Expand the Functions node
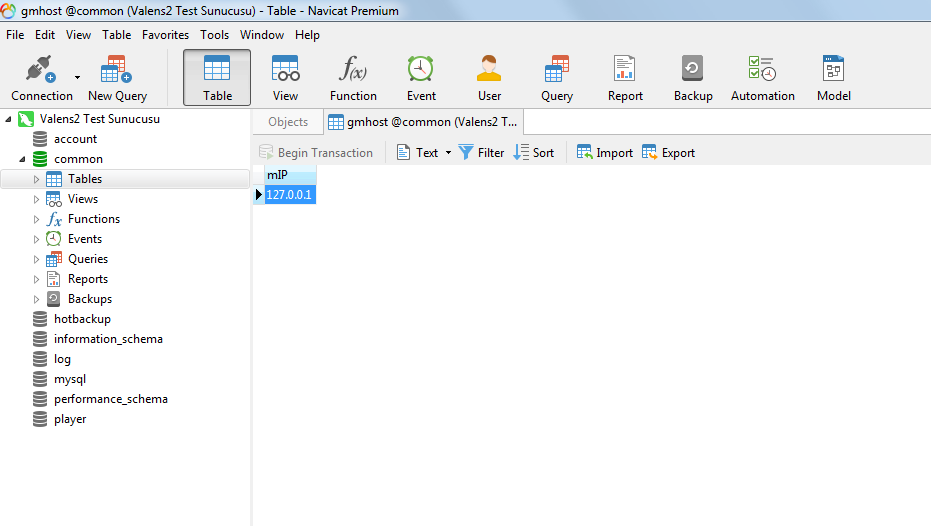This screenshot has height=526, width=931. (36, 220)
